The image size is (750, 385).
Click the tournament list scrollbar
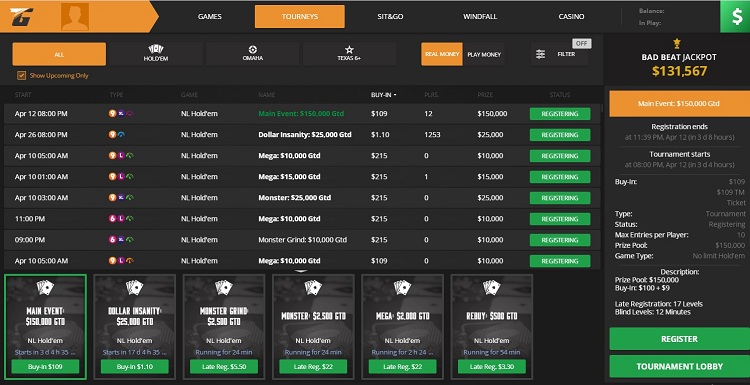click(602, 108)
